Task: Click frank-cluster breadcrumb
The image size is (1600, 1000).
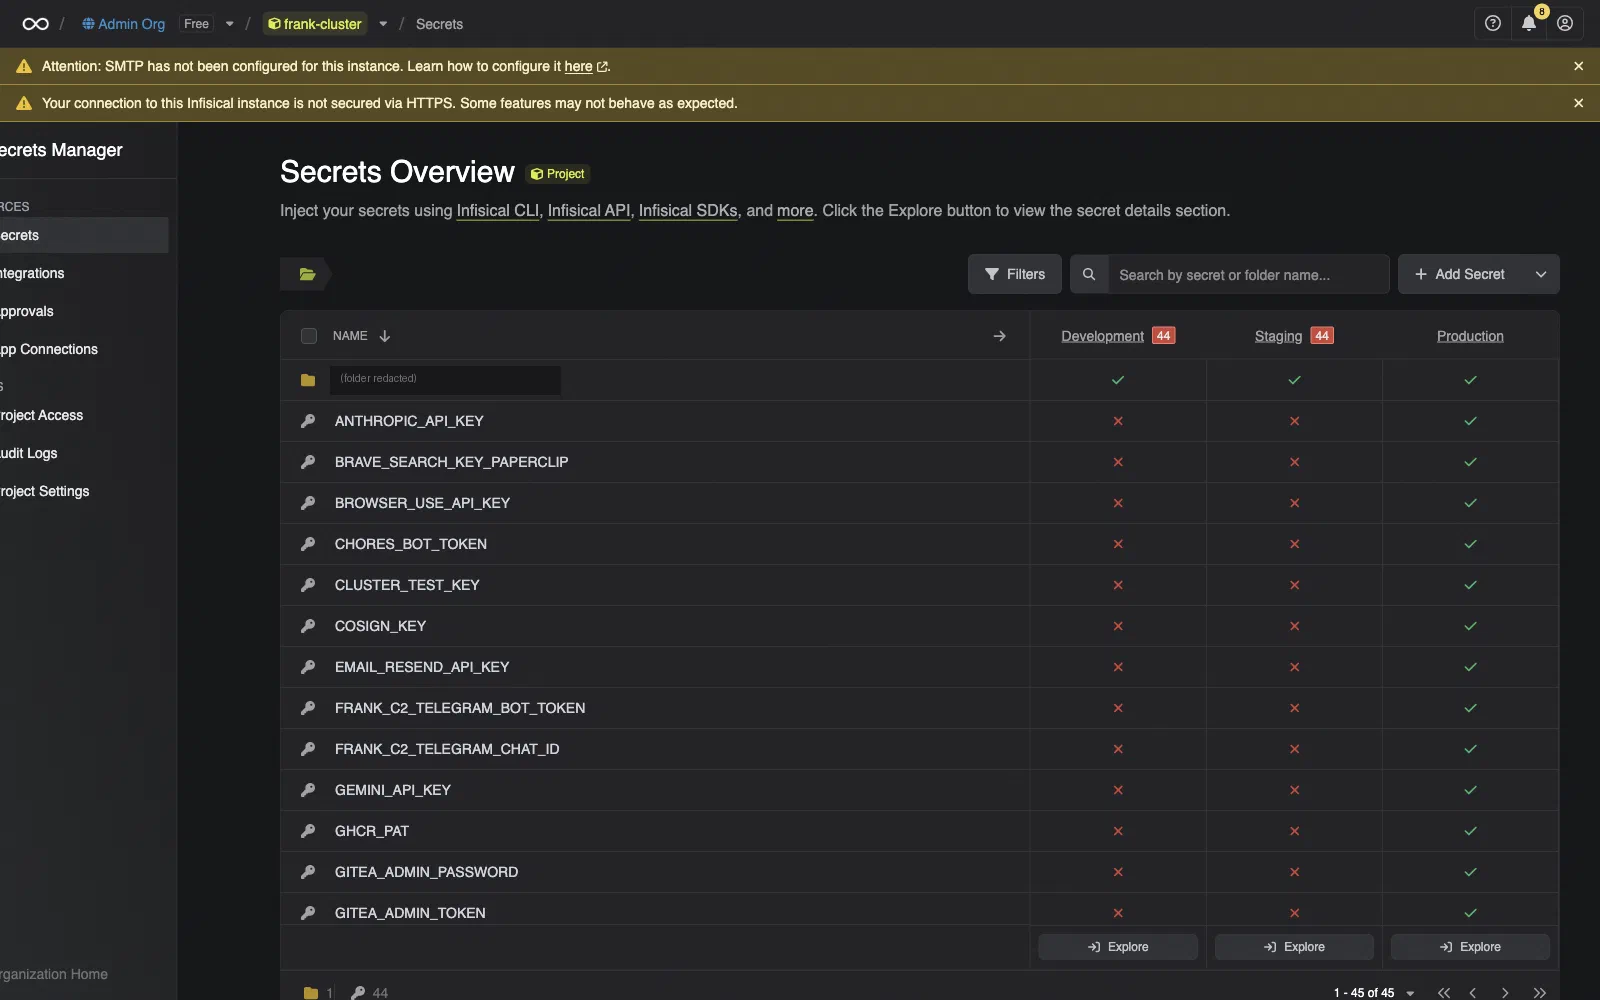Action: click(315, 24)
